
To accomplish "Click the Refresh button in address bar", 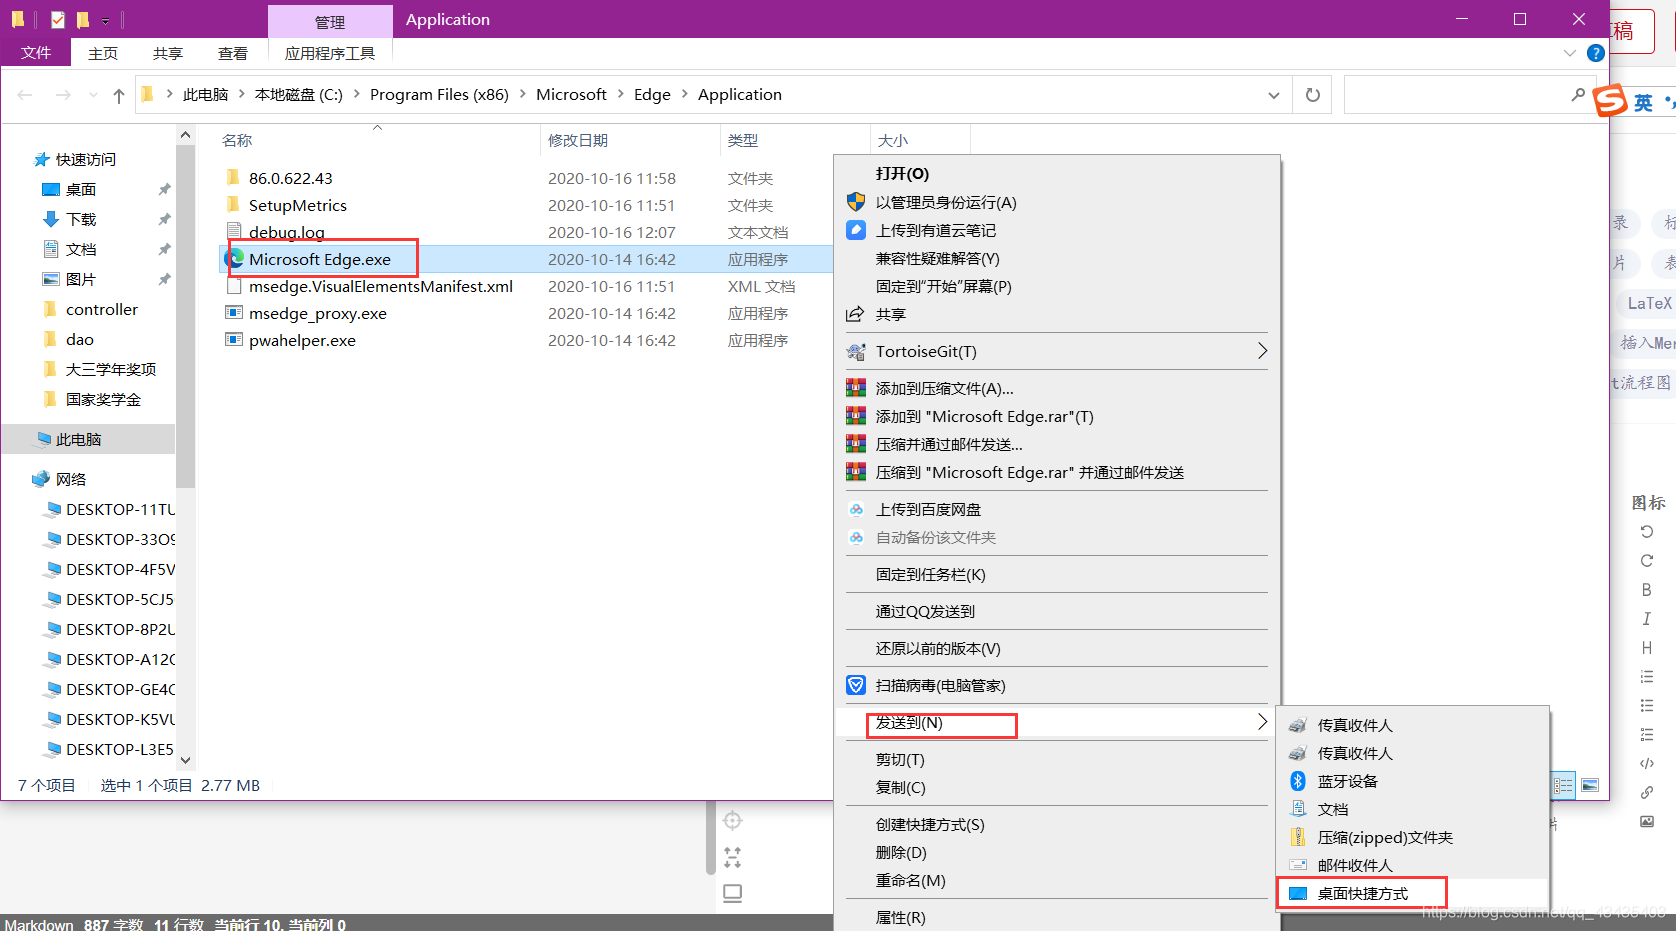I will (x=1313, y=95).
